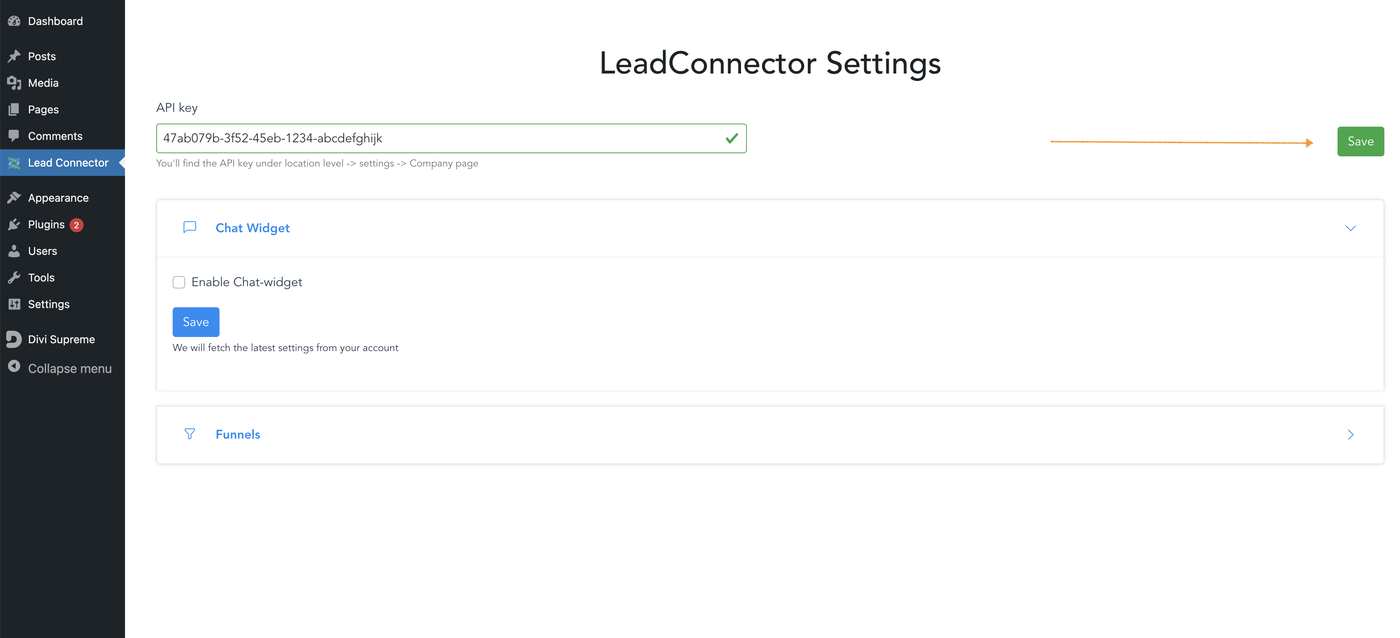Expand the Funnels section chevron
This screenshot has width=1400, height=638.
coord(1350,435)
